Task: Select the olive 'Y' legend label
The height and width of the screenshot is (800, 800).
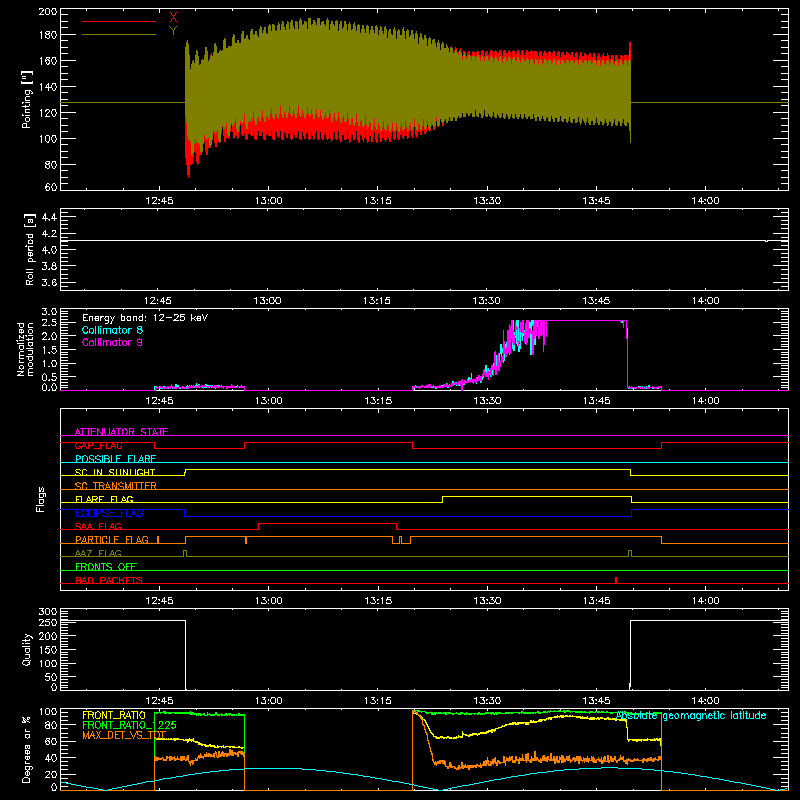Action: click(x=173, y=31)
